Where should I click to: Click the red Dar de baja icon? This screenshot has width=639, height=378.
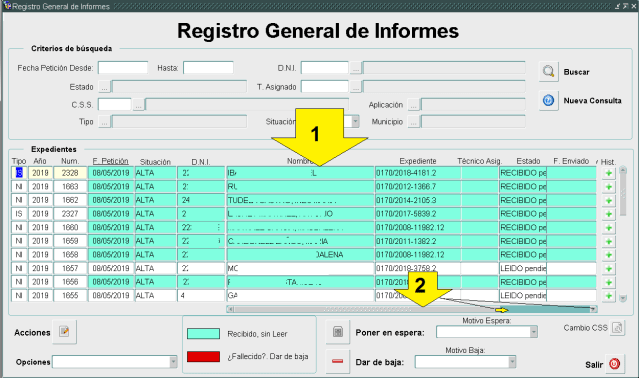tap(338, 361)
